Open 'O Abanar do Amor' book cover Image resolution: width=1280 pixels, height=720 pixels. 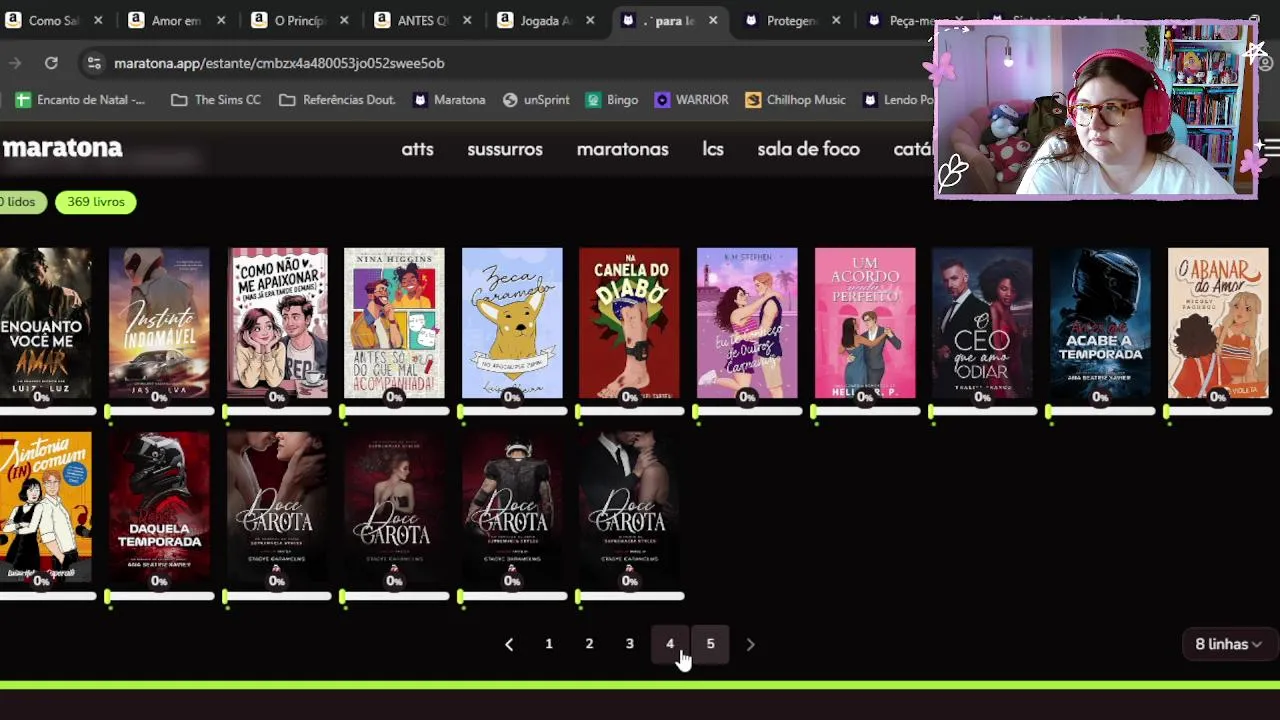click(1218, 323)
